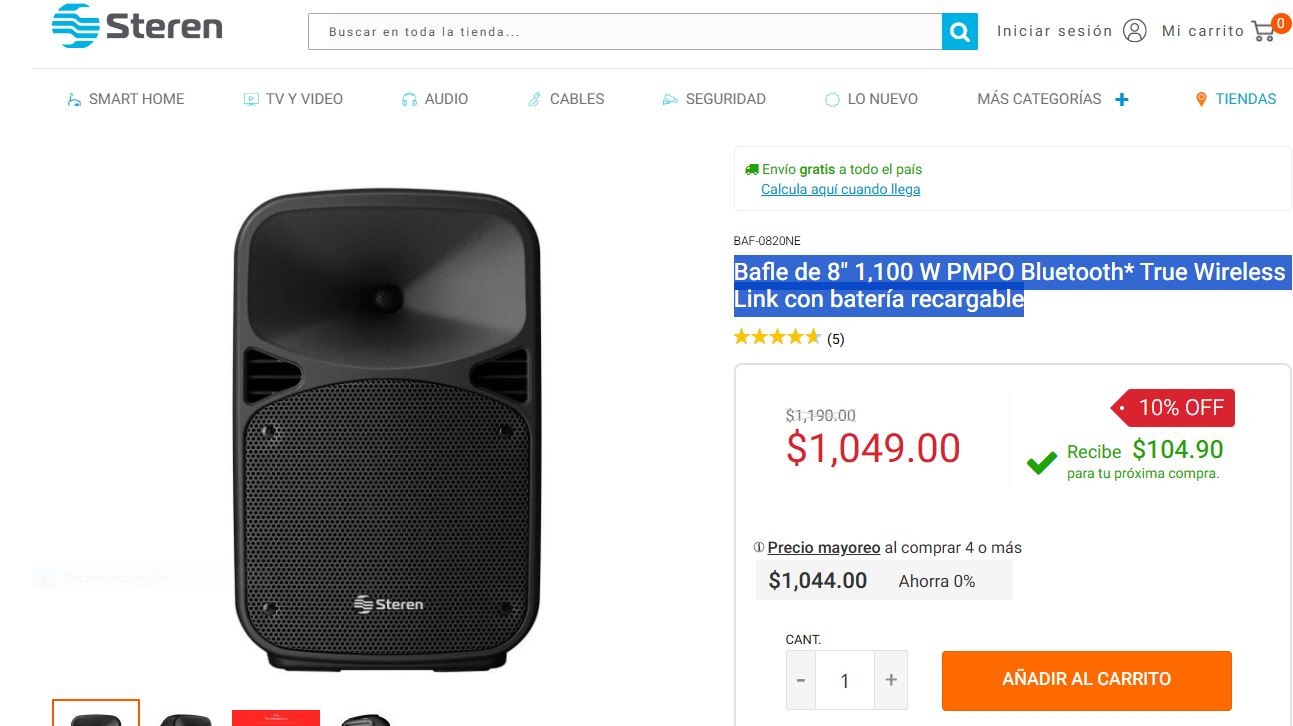Open the user account icon
Image resolution: width=1293 pixels, height=726 pixels.
coord(1134,31)
